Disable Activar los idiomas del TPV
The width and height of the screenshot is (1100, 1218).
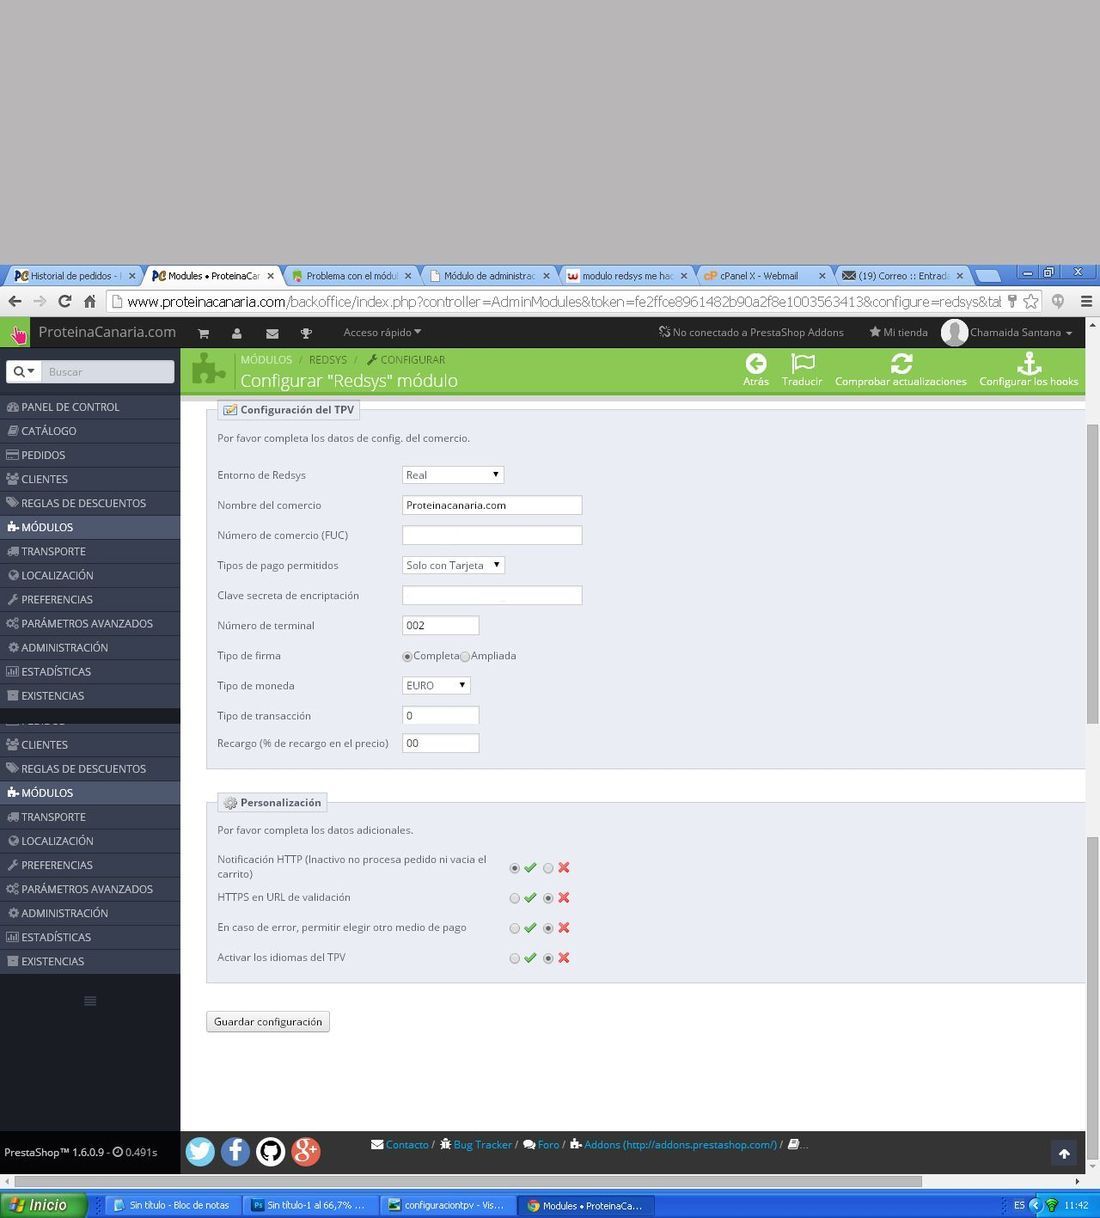point(548,958)
